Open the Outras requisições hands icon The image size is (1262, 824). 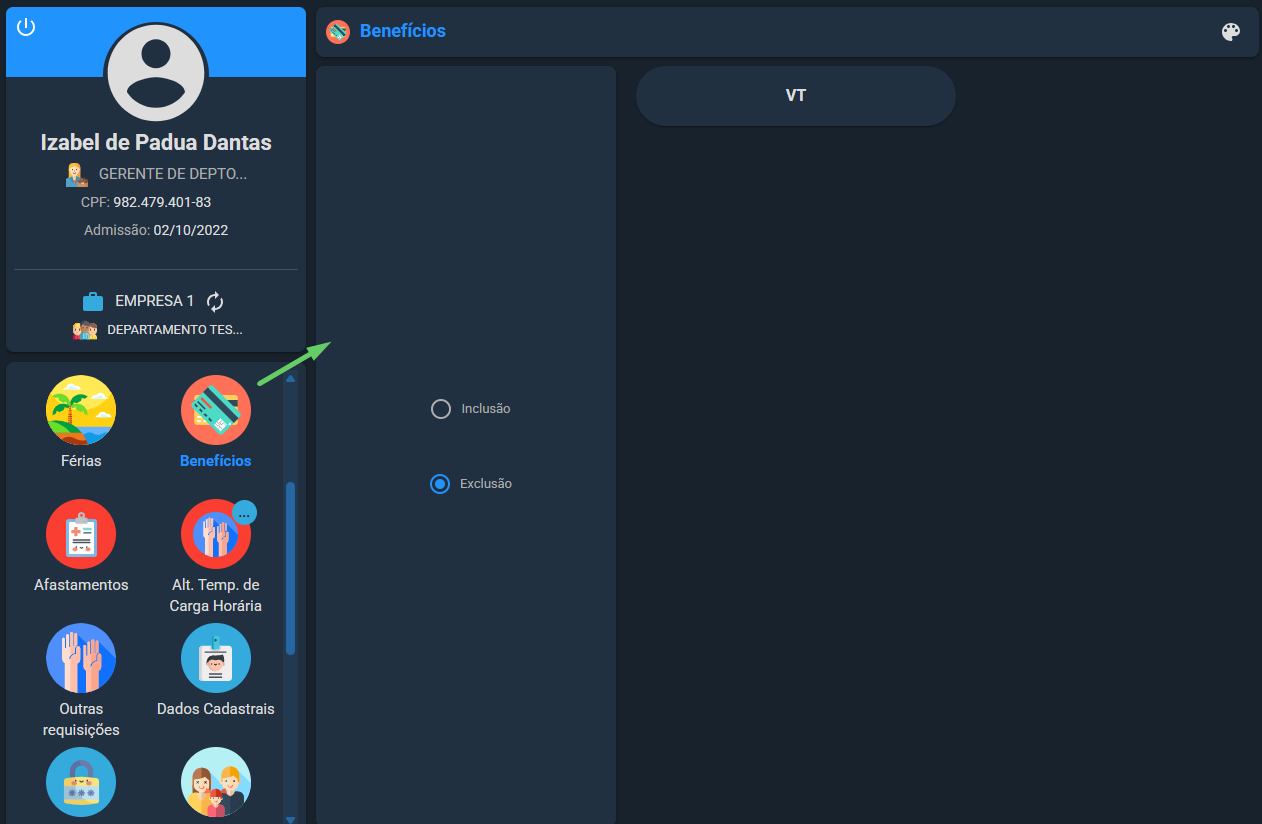[x=81, y=658]
